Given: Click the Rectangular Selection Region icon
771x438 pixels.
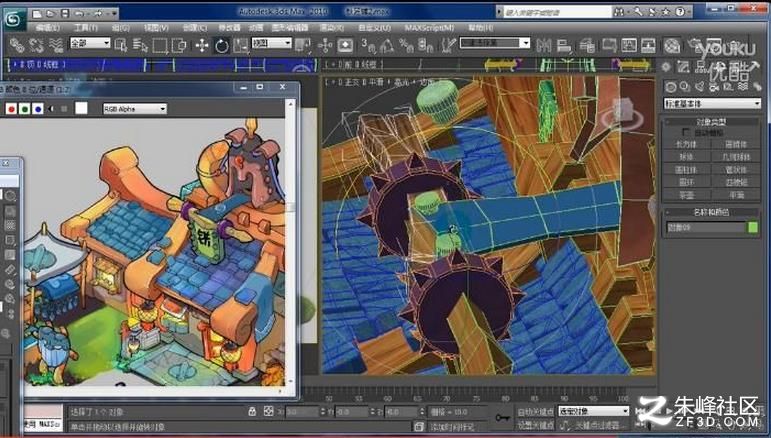Looking at the screenshot, I should [160, 46].
